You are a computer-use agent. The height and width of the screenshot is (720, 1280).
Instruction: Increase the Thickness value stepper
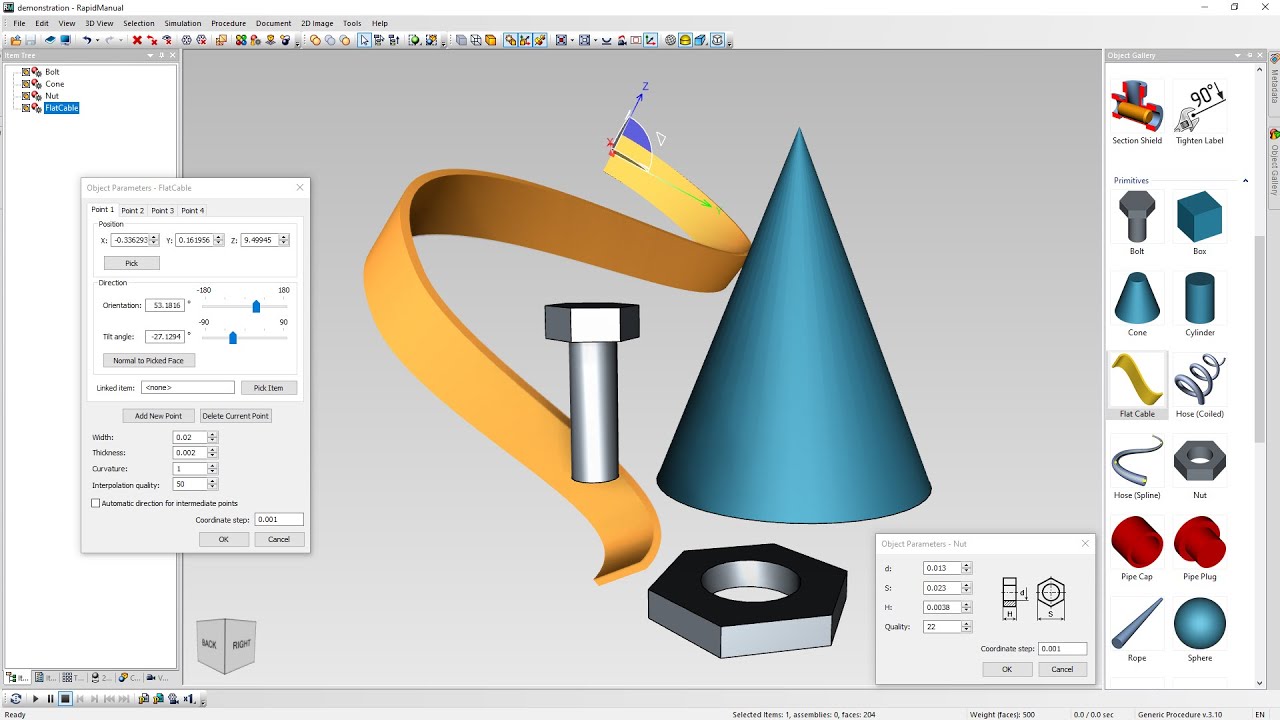click(212, 450)
